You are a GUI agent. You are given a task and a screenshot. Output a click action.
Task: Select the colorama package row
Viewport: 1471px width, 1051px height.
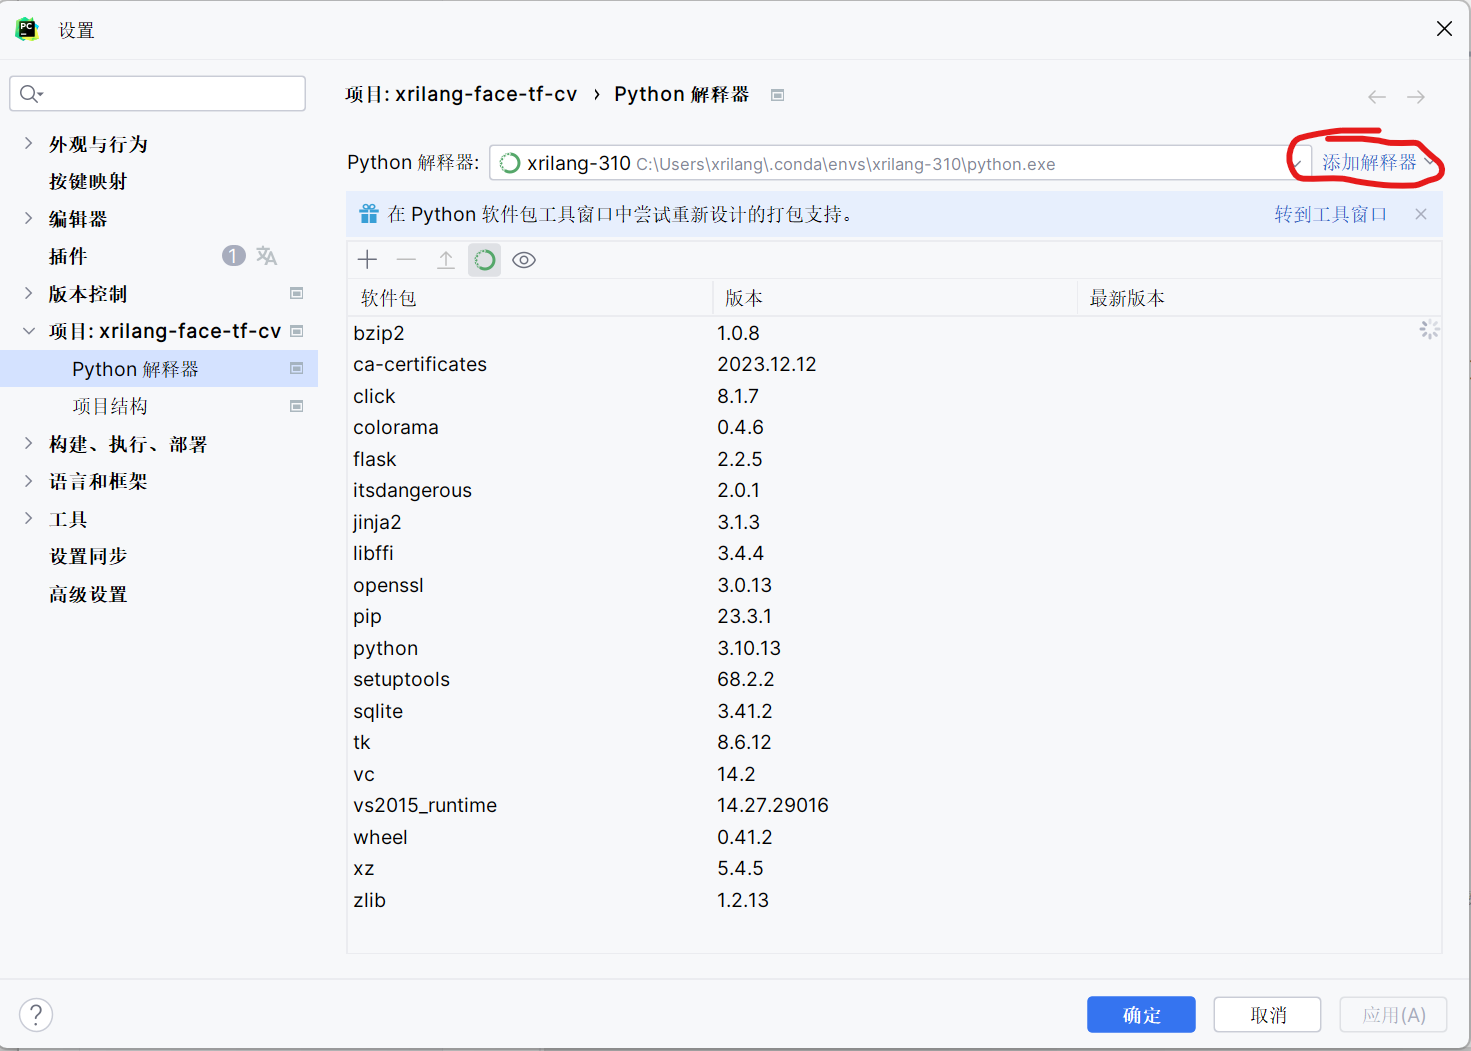pos(894,427)
